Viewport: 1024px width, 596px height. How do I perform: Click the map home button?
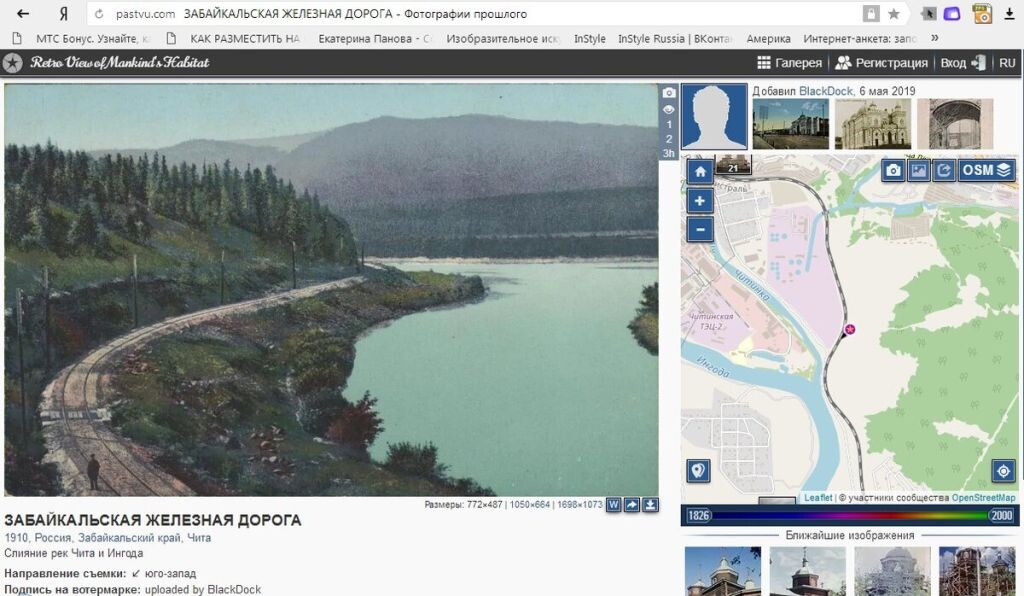click(699, 172)
